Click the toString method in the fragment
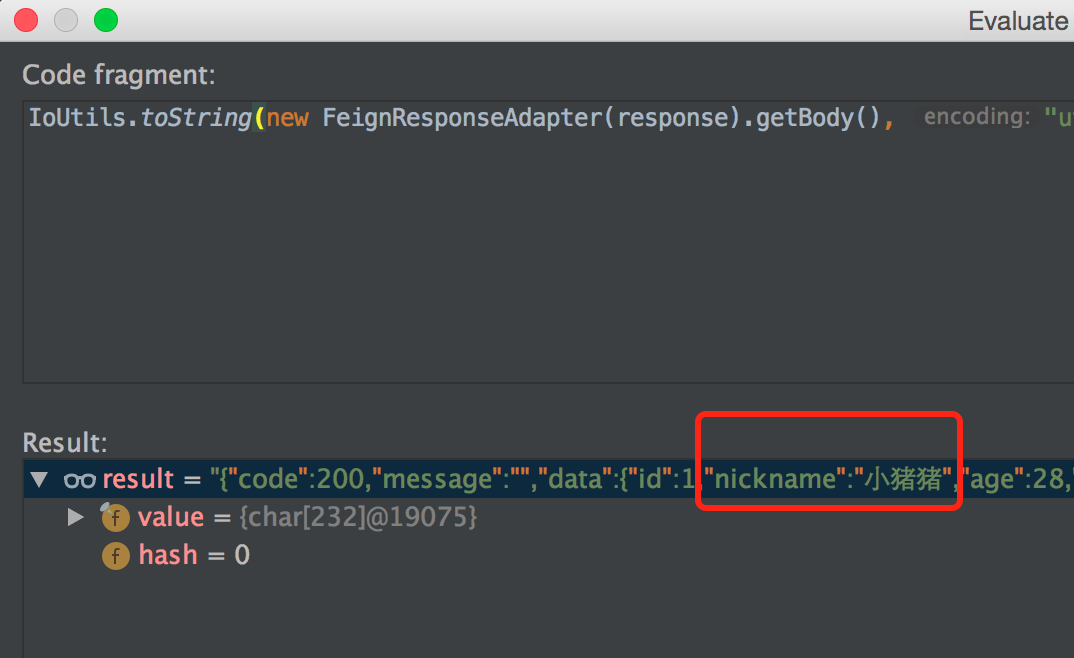The image size is (1074, 658). (196, 118)
